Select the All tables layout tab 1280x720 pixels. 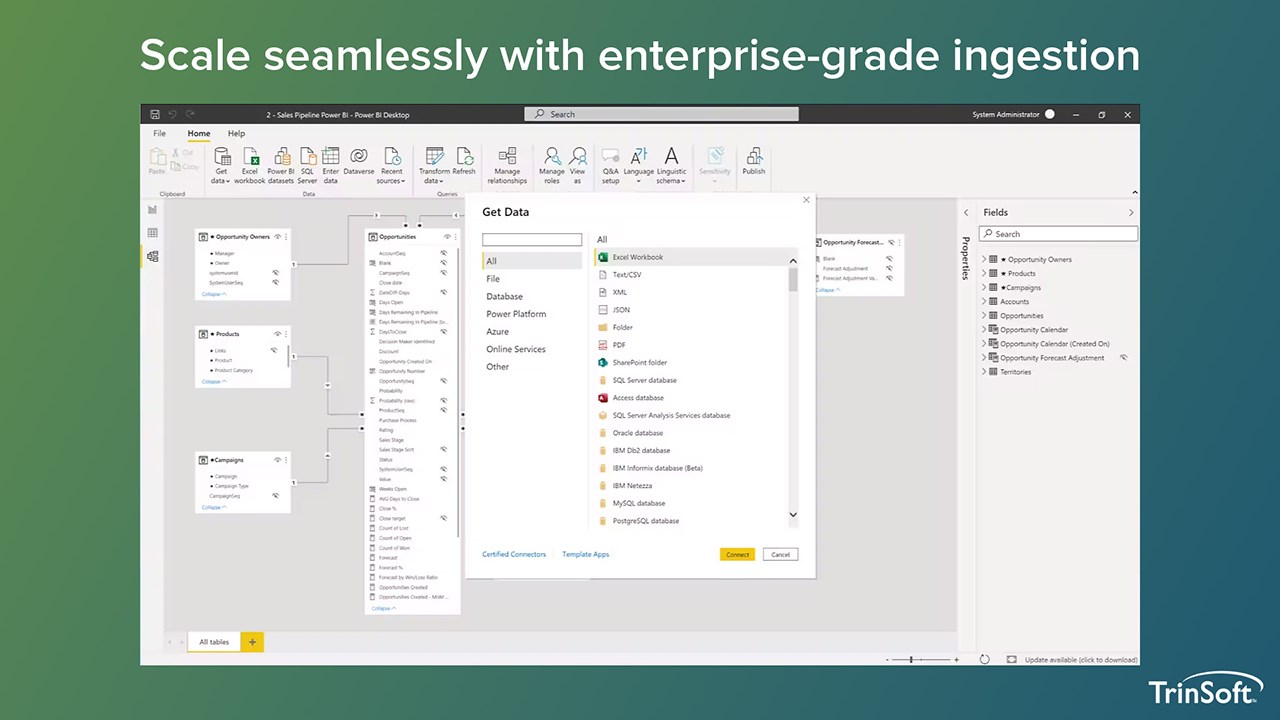point(214,642)
